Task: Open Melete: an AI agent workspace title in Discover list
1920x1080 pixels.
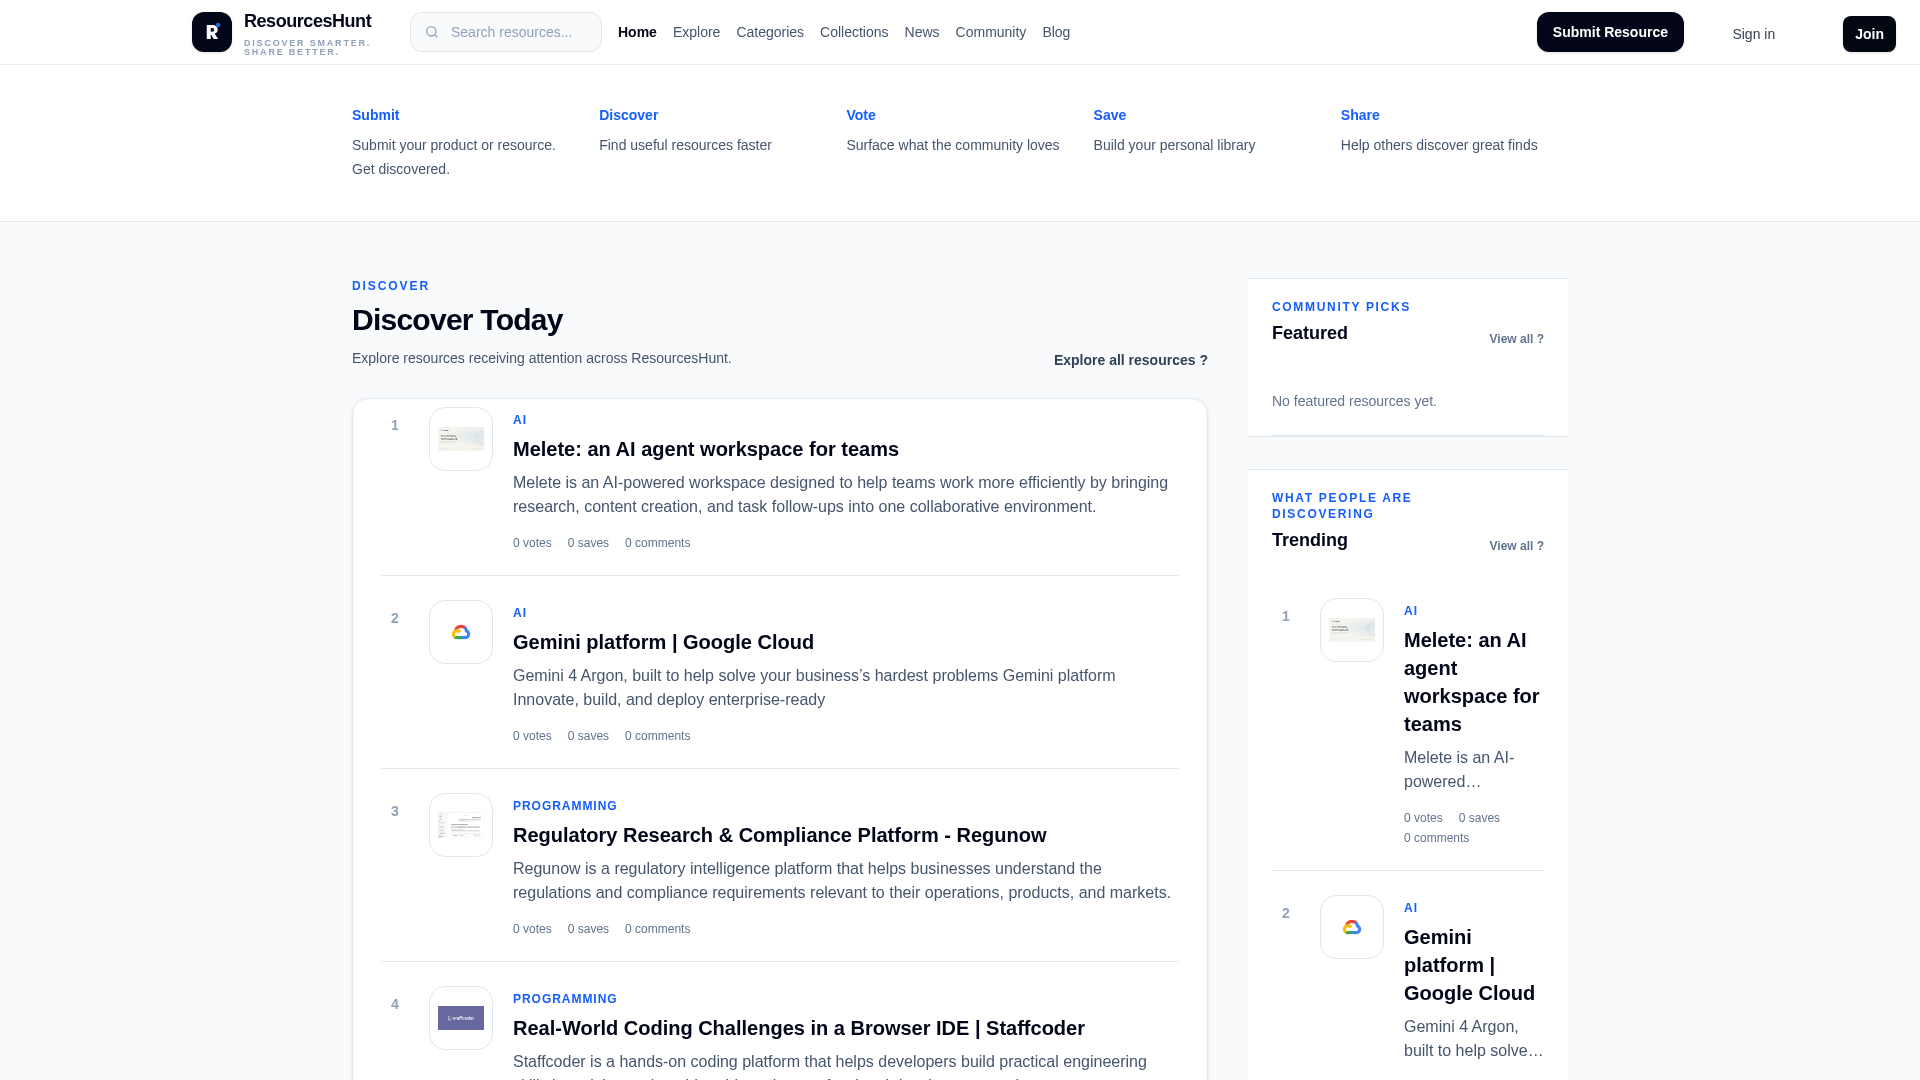Action: (706, 449)
